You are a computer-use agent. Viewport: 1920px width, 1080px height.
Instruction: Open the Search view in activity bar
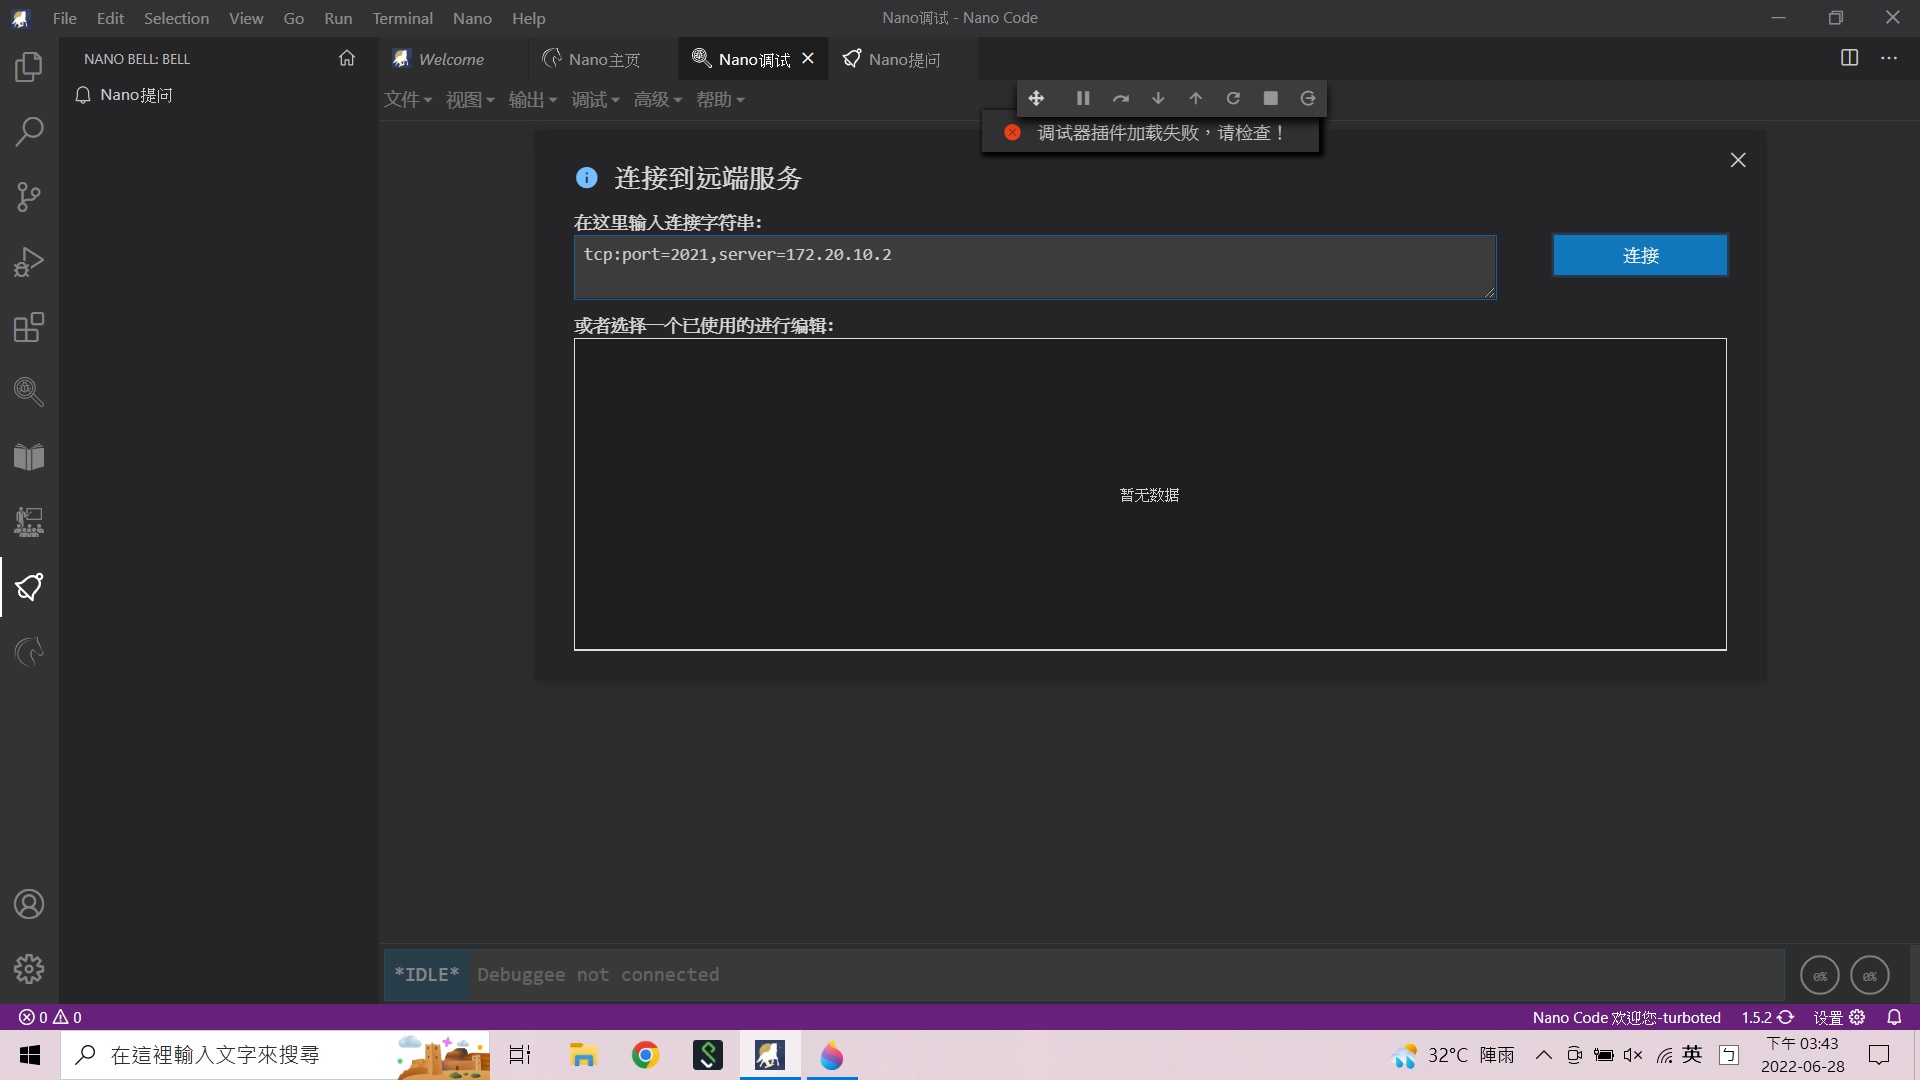29,132
